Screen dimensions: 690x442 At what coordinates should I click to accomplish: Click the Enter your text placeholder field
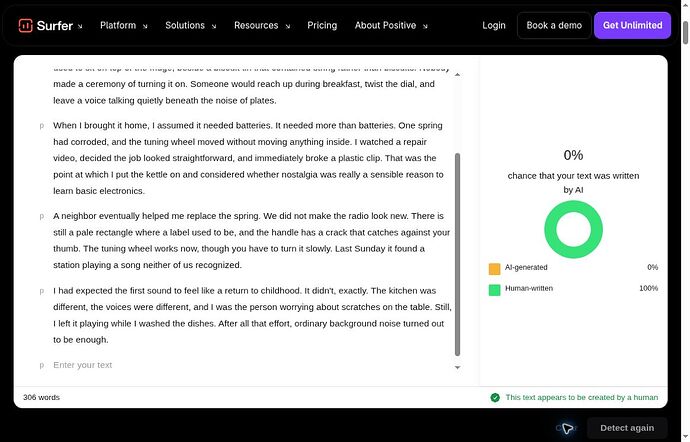pos(83,365)
